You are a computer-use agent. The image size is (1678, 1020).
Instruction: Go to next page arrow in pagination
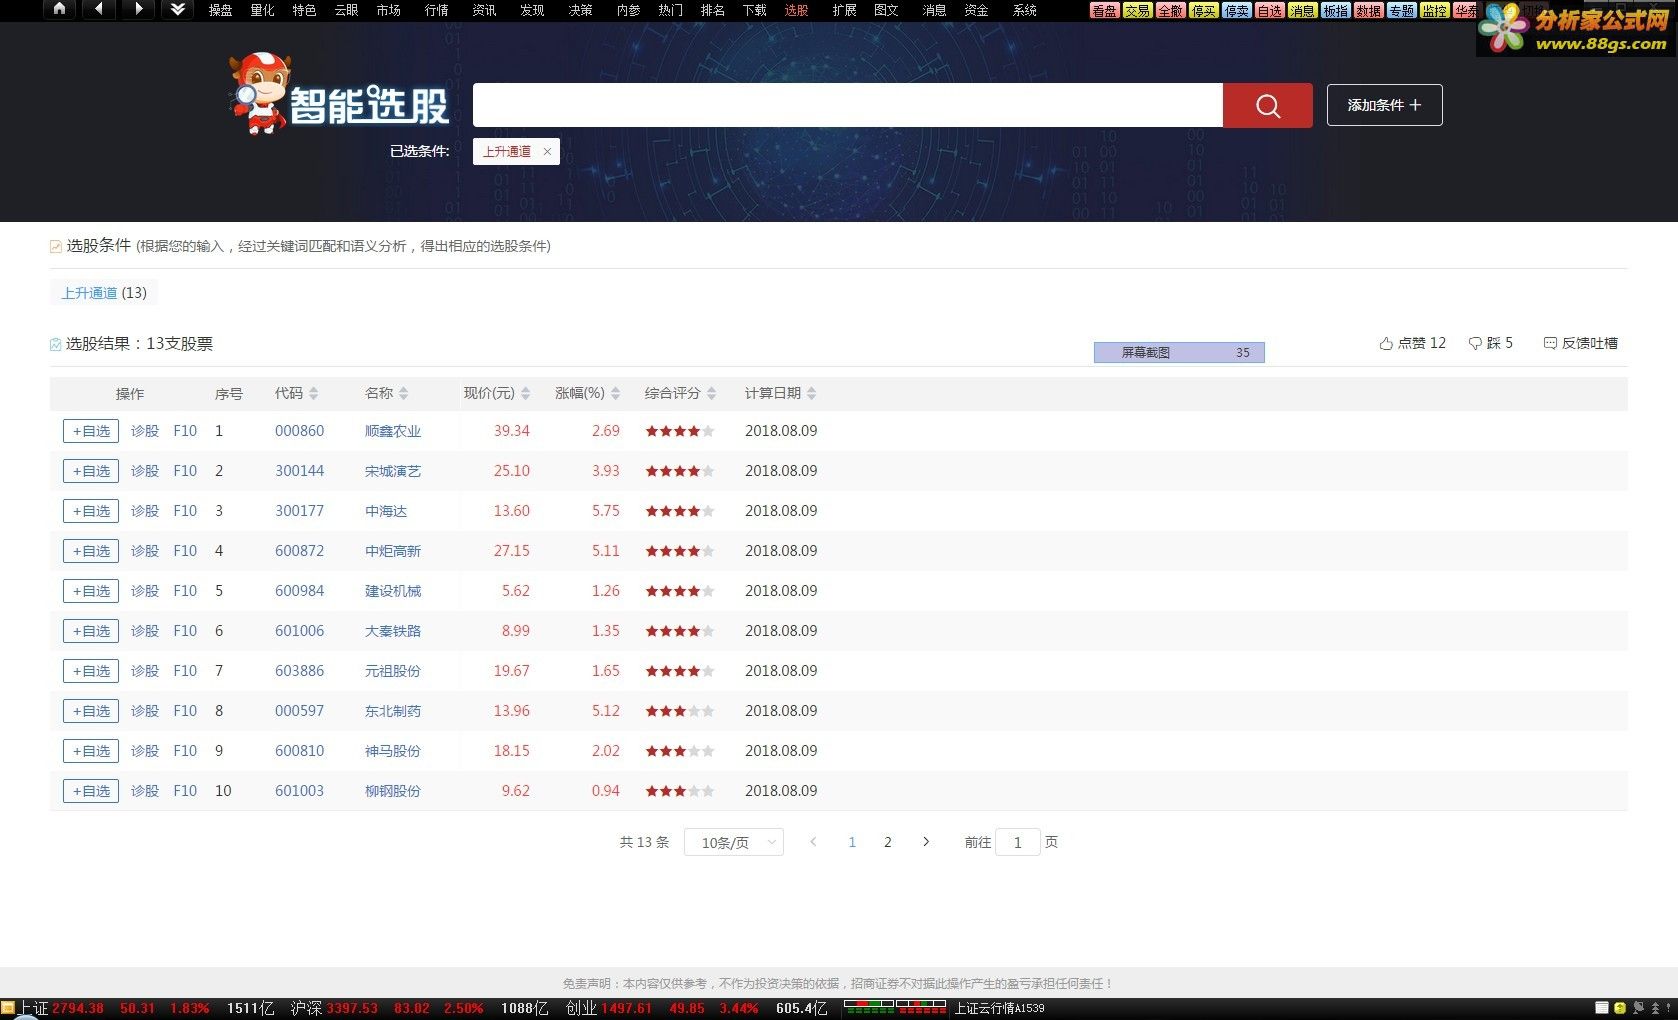coord(926,842)
